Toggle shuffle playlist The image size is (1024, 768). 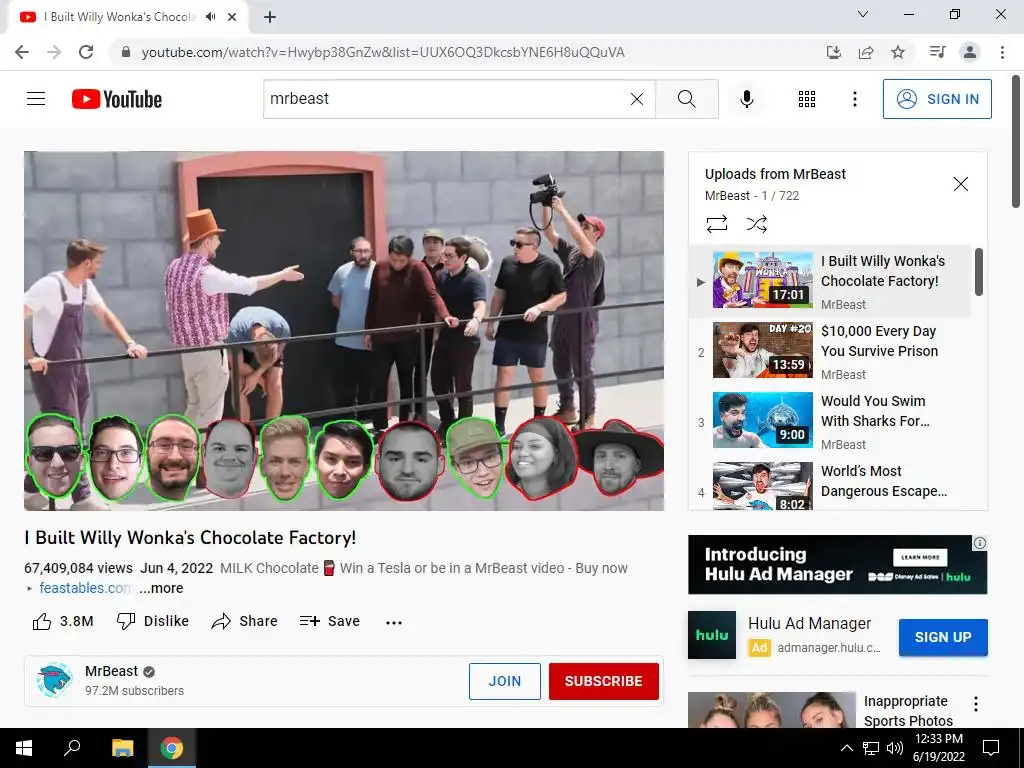click(756, 224)
